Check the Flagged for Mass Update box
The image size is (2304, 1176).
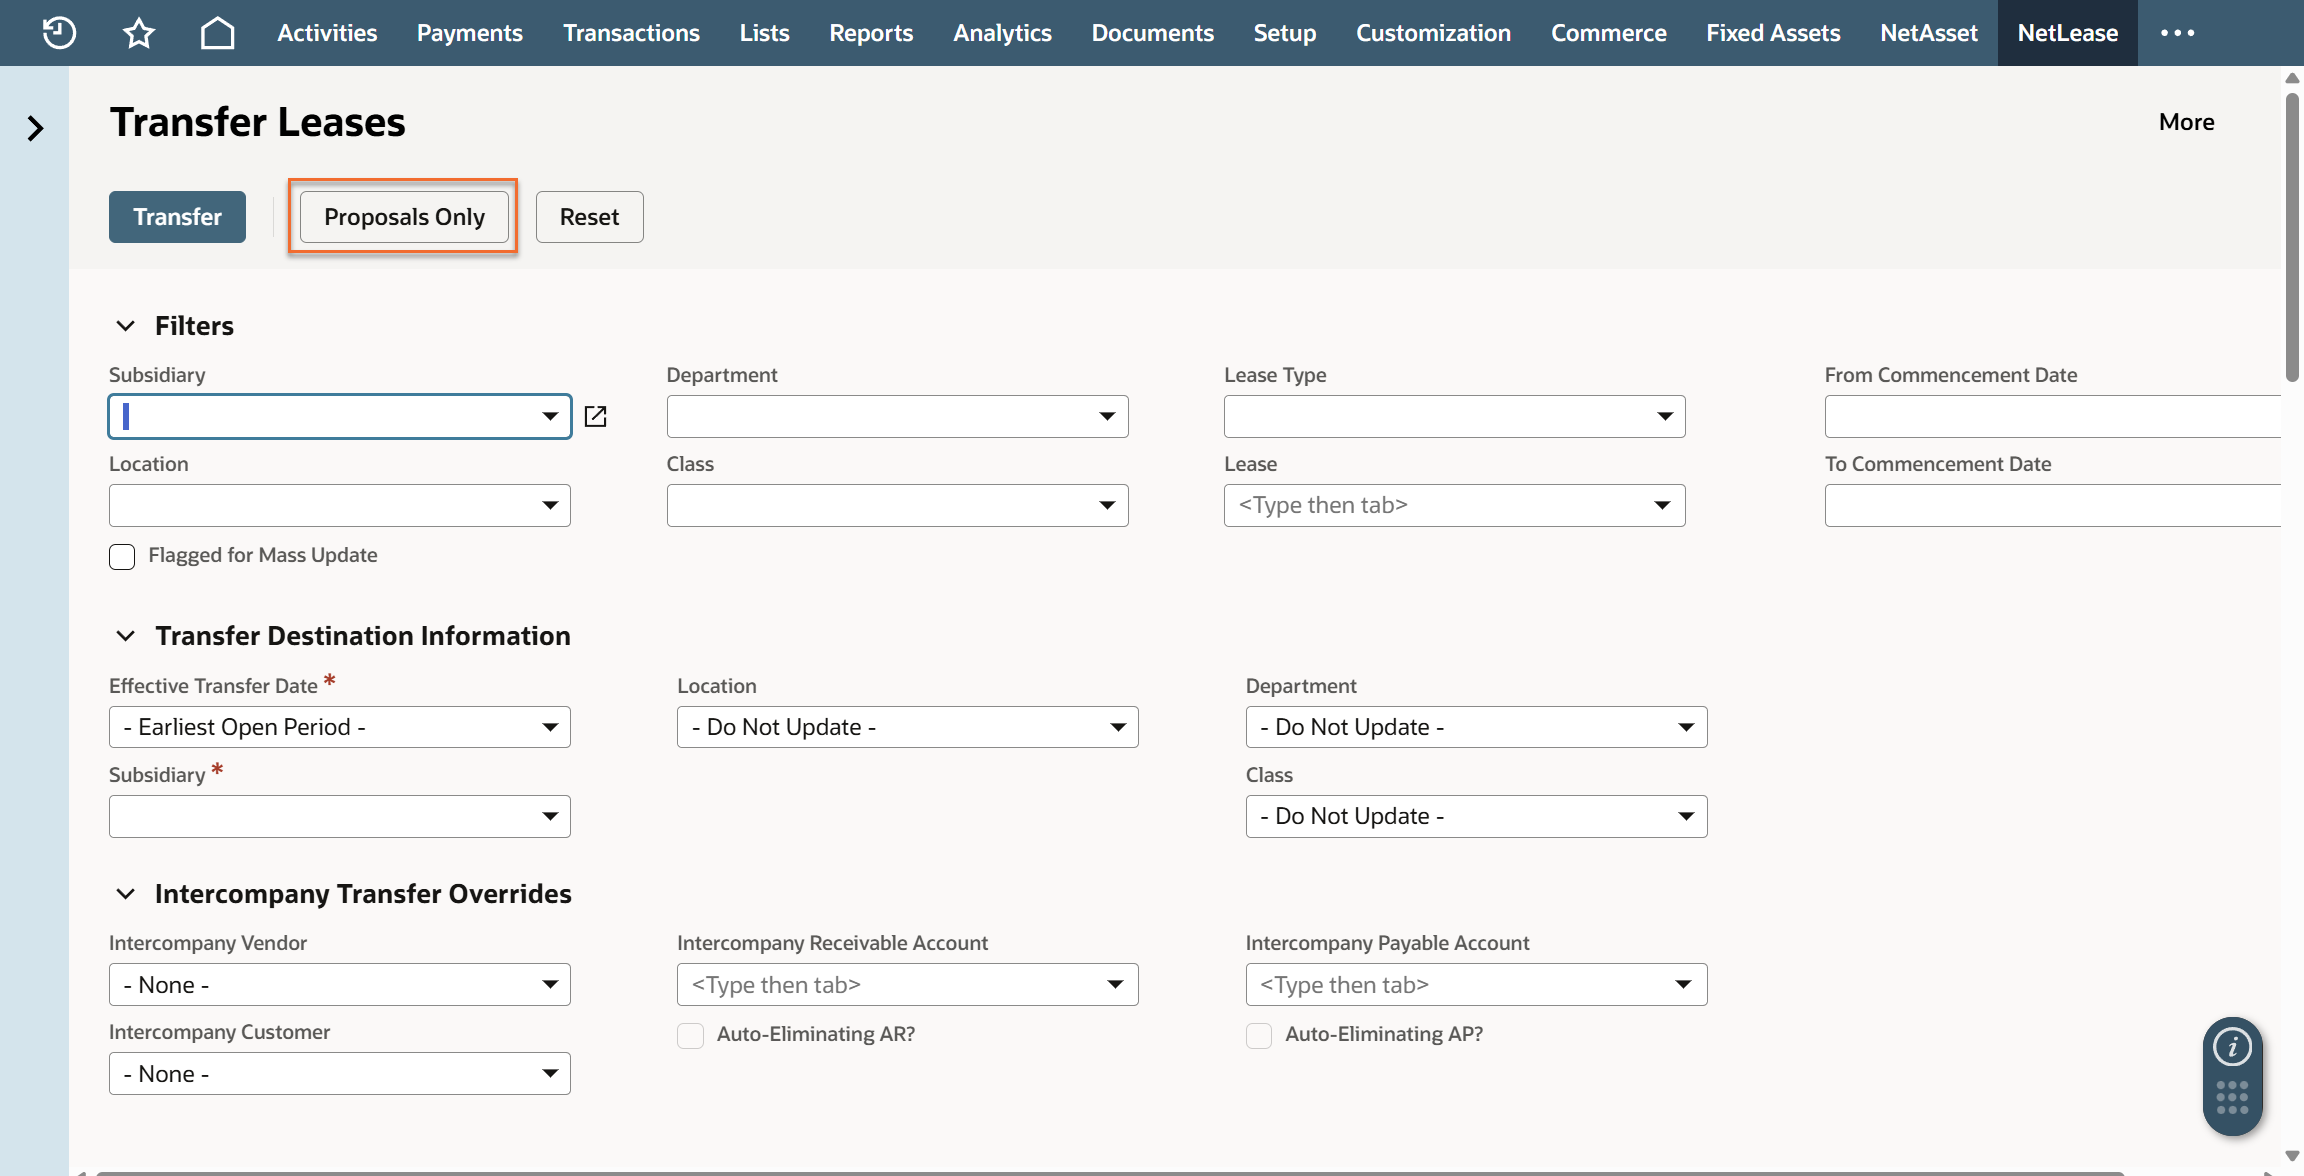pos(122,557)
